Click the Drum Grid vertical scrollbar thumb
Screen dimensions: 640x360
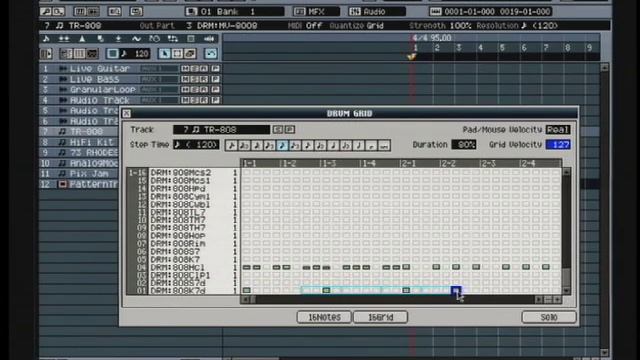pos(567,278)
